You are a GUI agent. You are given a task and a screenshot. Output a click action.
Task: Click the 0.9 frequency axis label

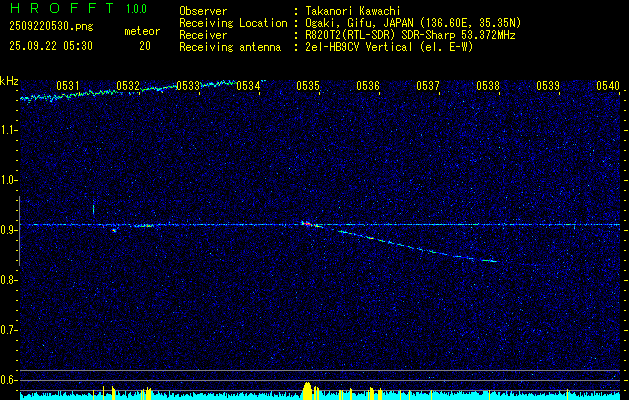coord(9,230)
